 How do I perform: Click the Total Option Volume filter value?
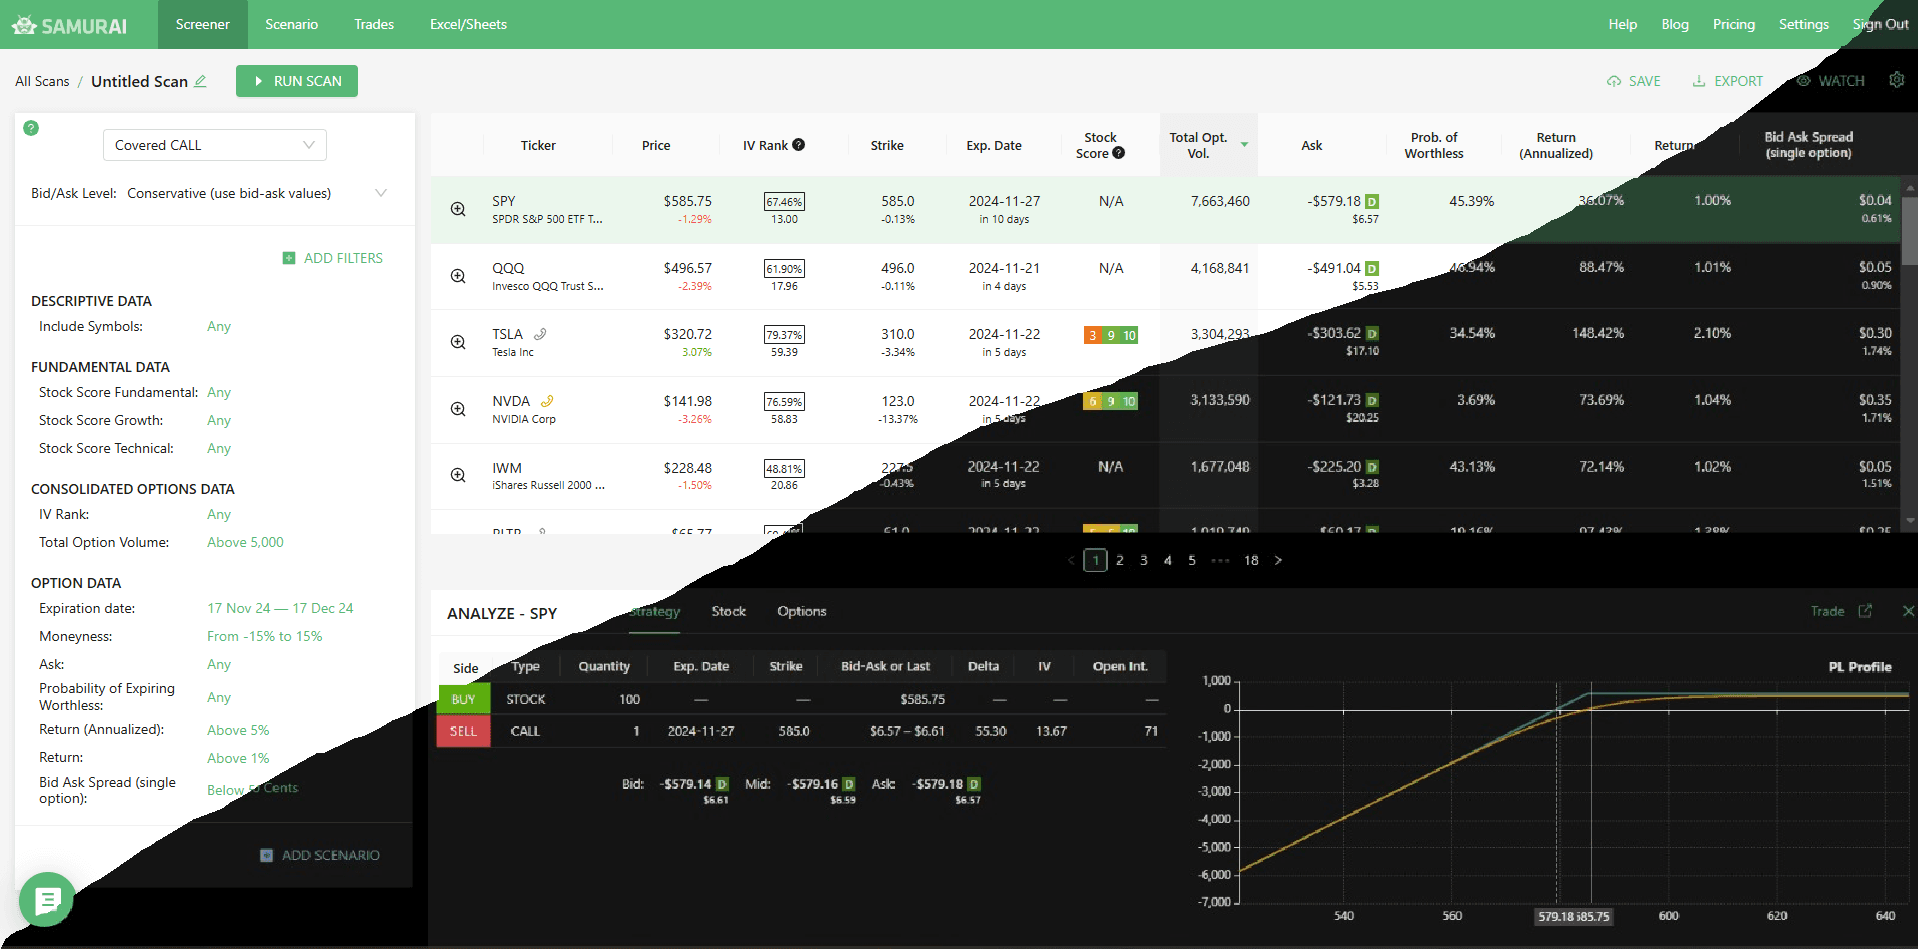point(245,542)
